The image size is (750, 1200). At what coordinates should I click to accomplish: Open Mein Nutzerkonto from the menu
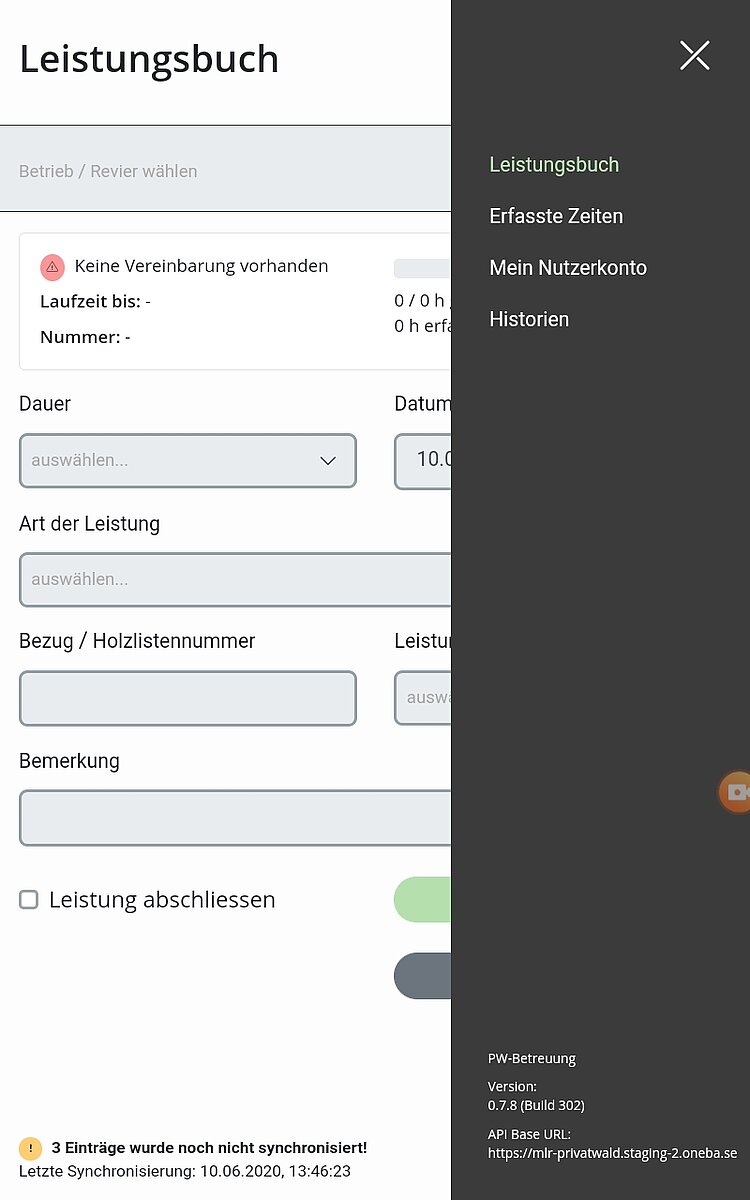[568, 268]
